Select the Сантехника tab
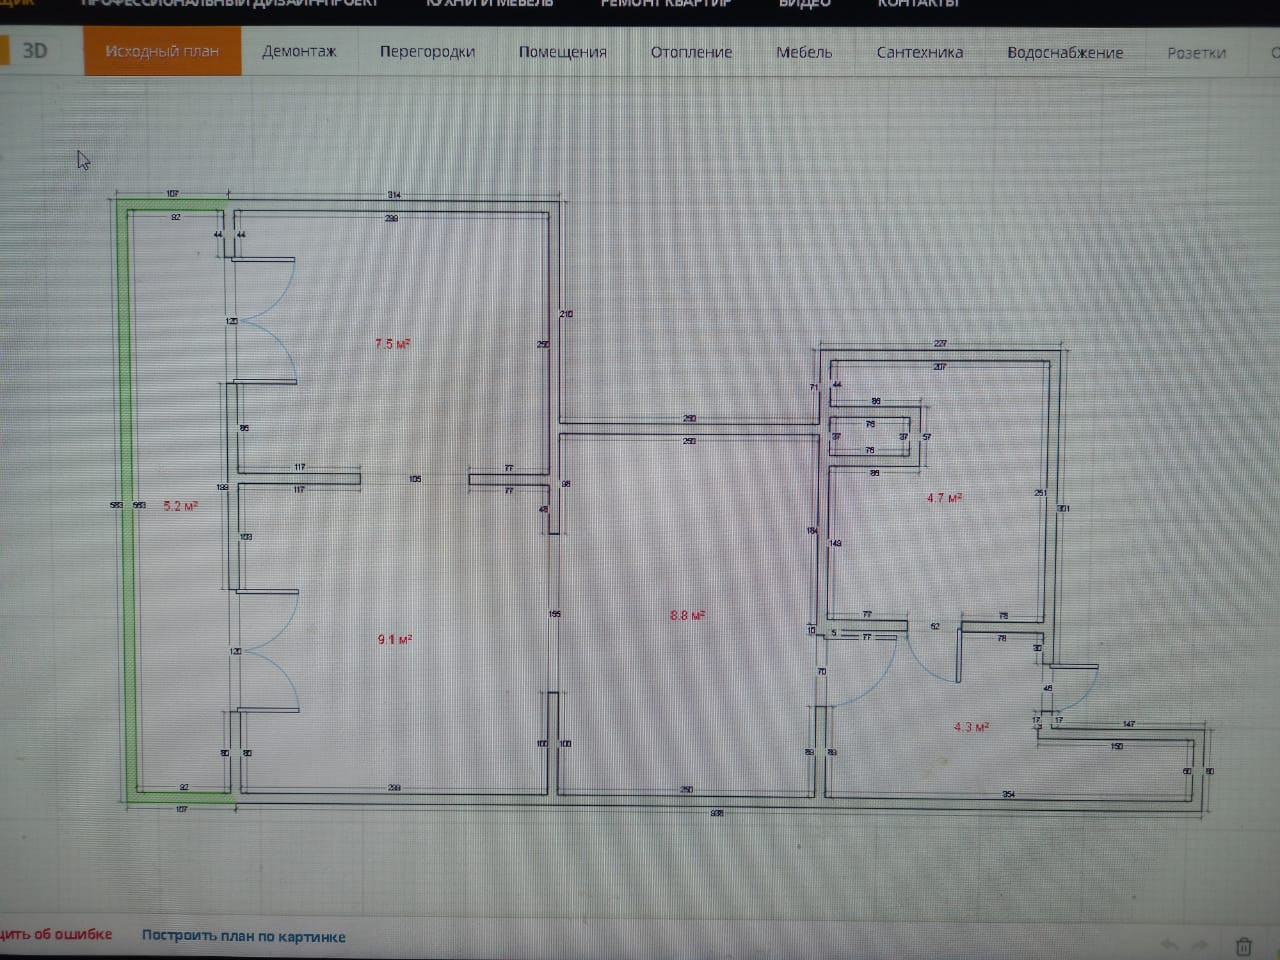The height and width of the screenshot is (960, 1280). 920,52
